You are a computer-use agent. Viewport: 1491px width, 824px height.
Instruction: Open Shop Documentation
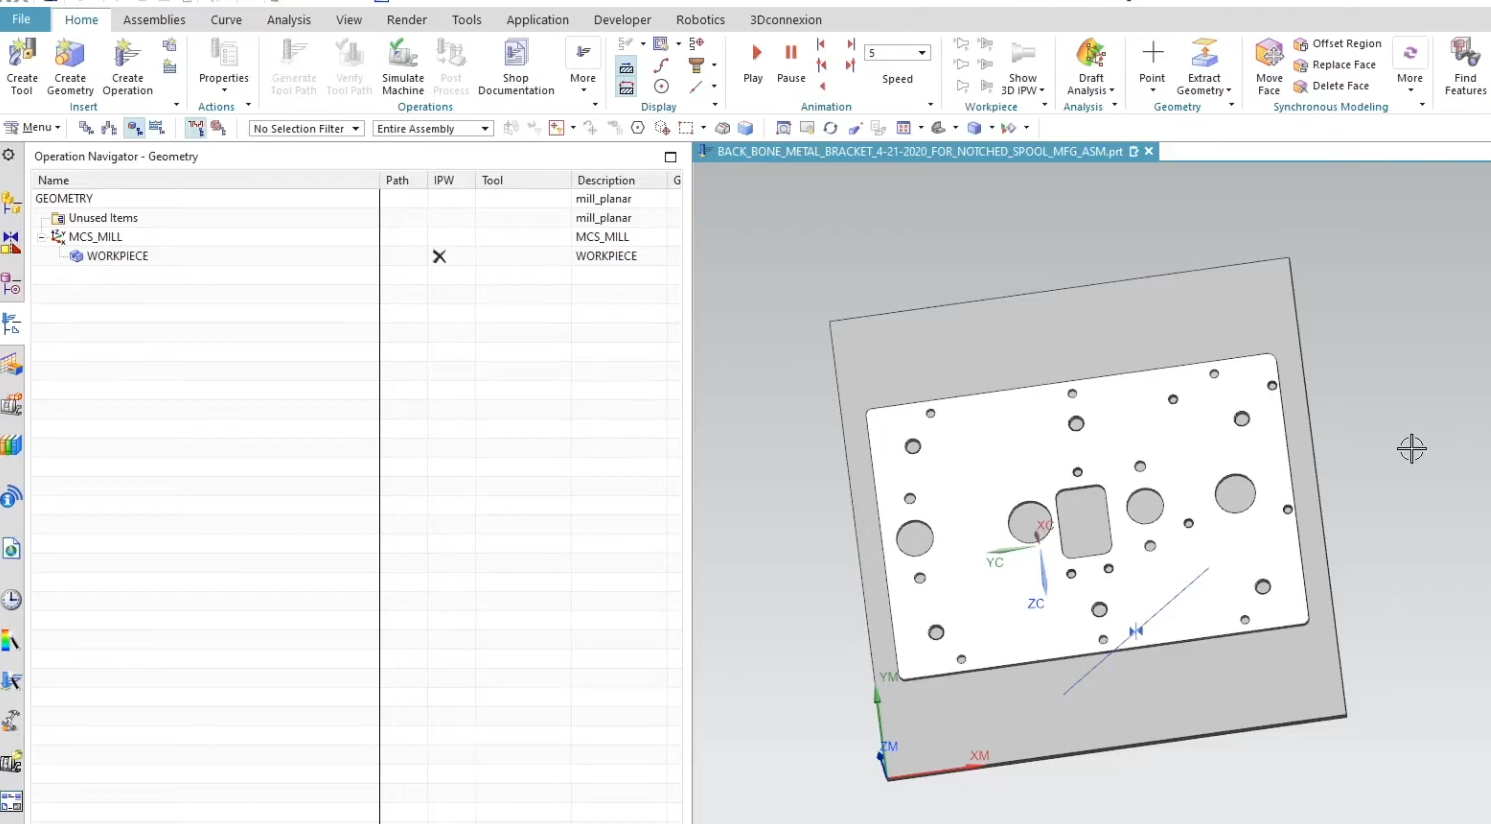point(516,67)
